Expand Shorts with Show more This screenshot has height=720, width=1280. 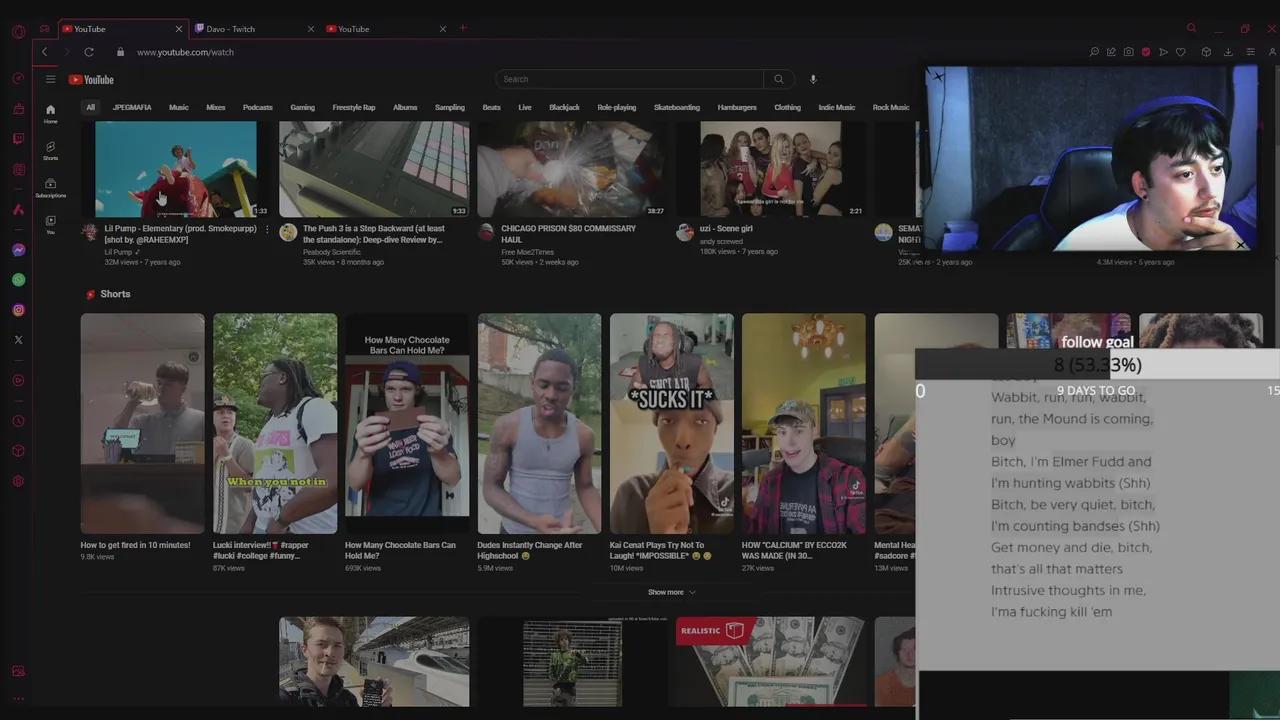click(x=671, y=592)
